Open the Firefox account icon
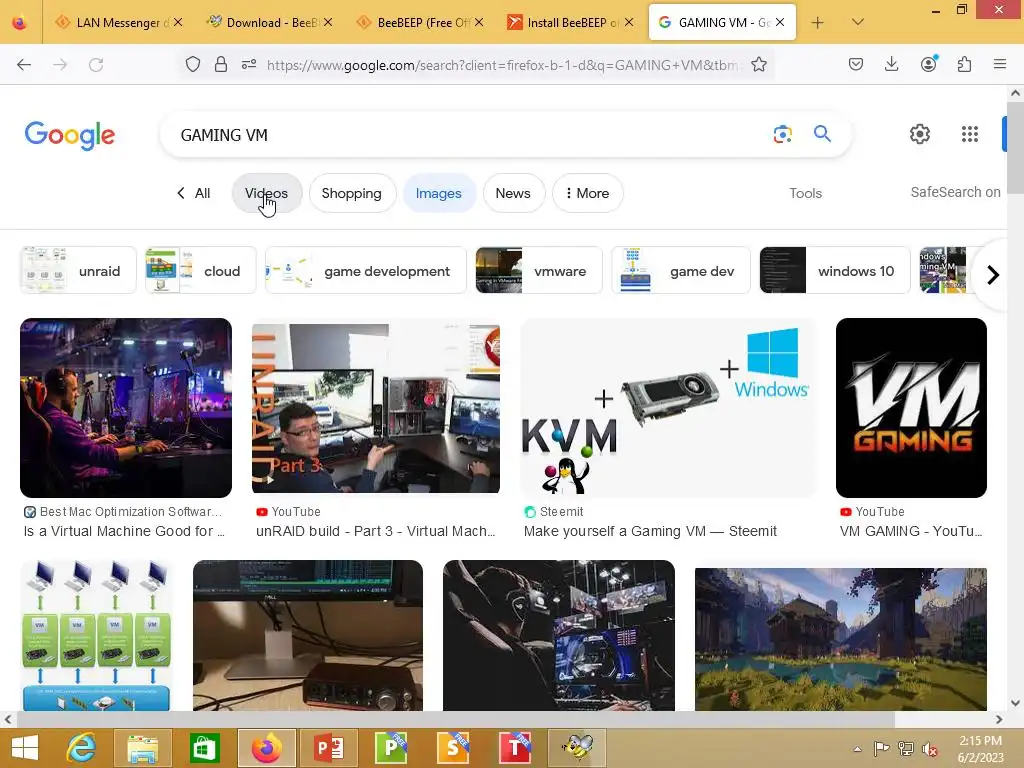The height and width of the screenshot is (768, 1024). point(929,63)
